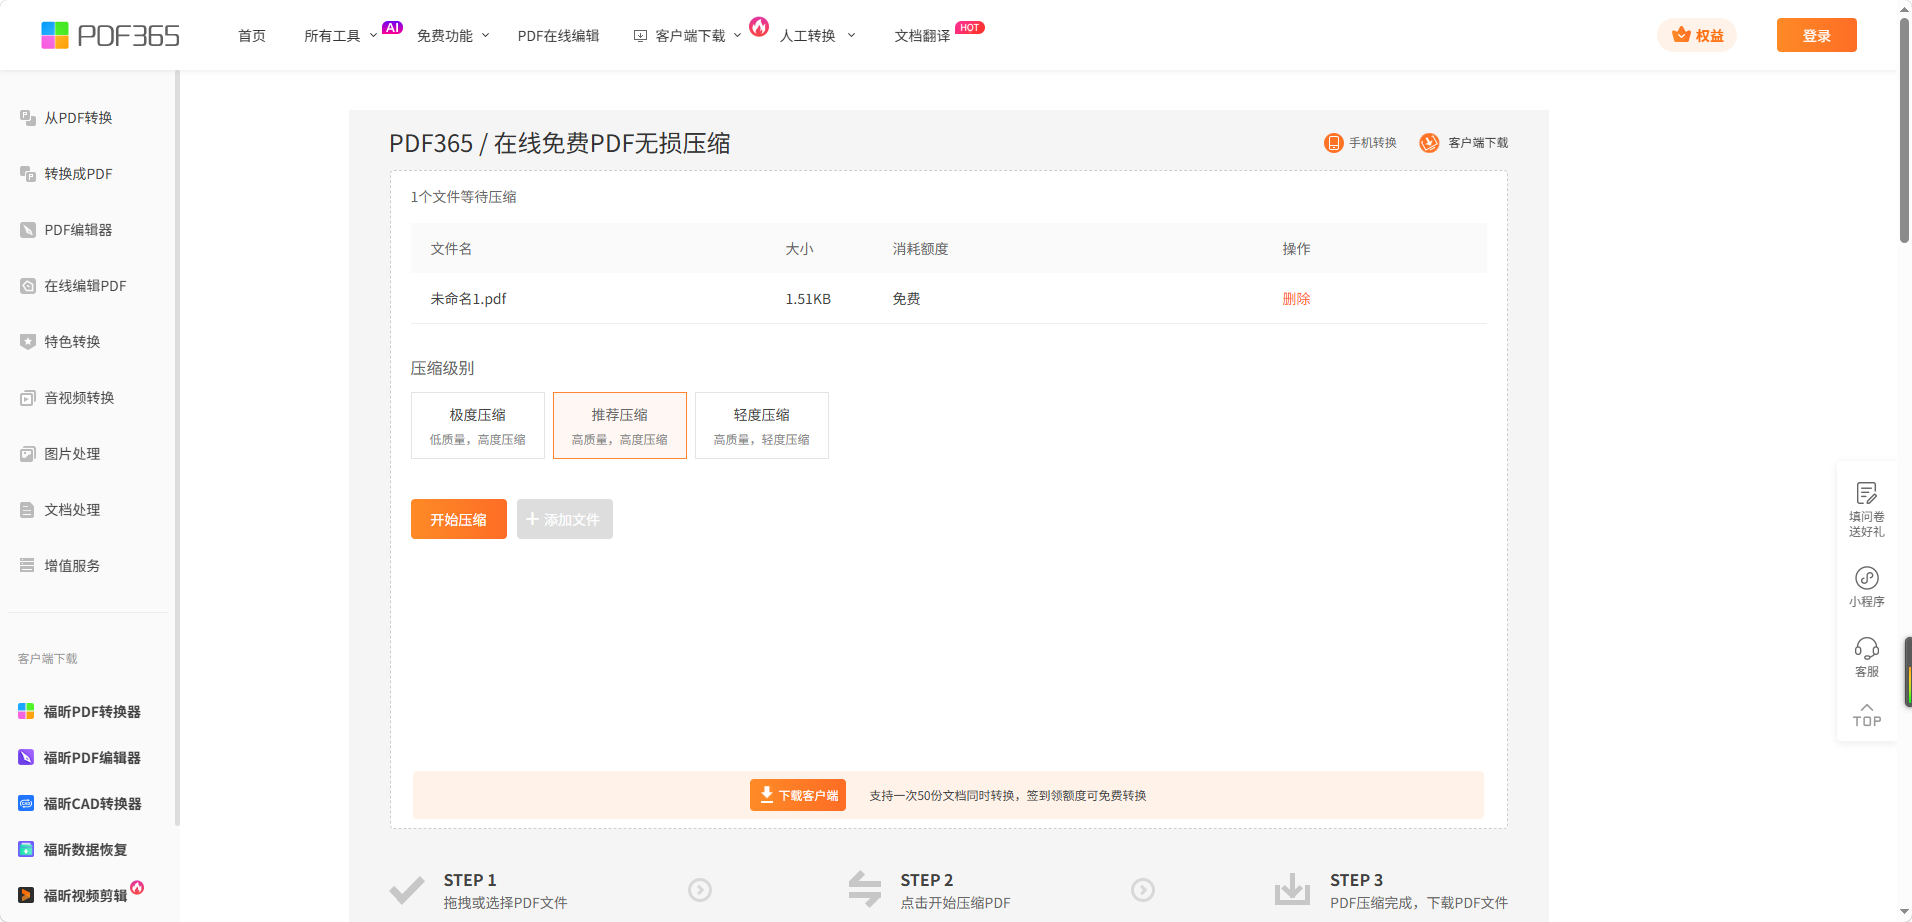This screenshot has width=1912, height=922.
Task: Expand the 人工转换 dropdown menu
Action: pyautogui.click(x=816, y=36)
